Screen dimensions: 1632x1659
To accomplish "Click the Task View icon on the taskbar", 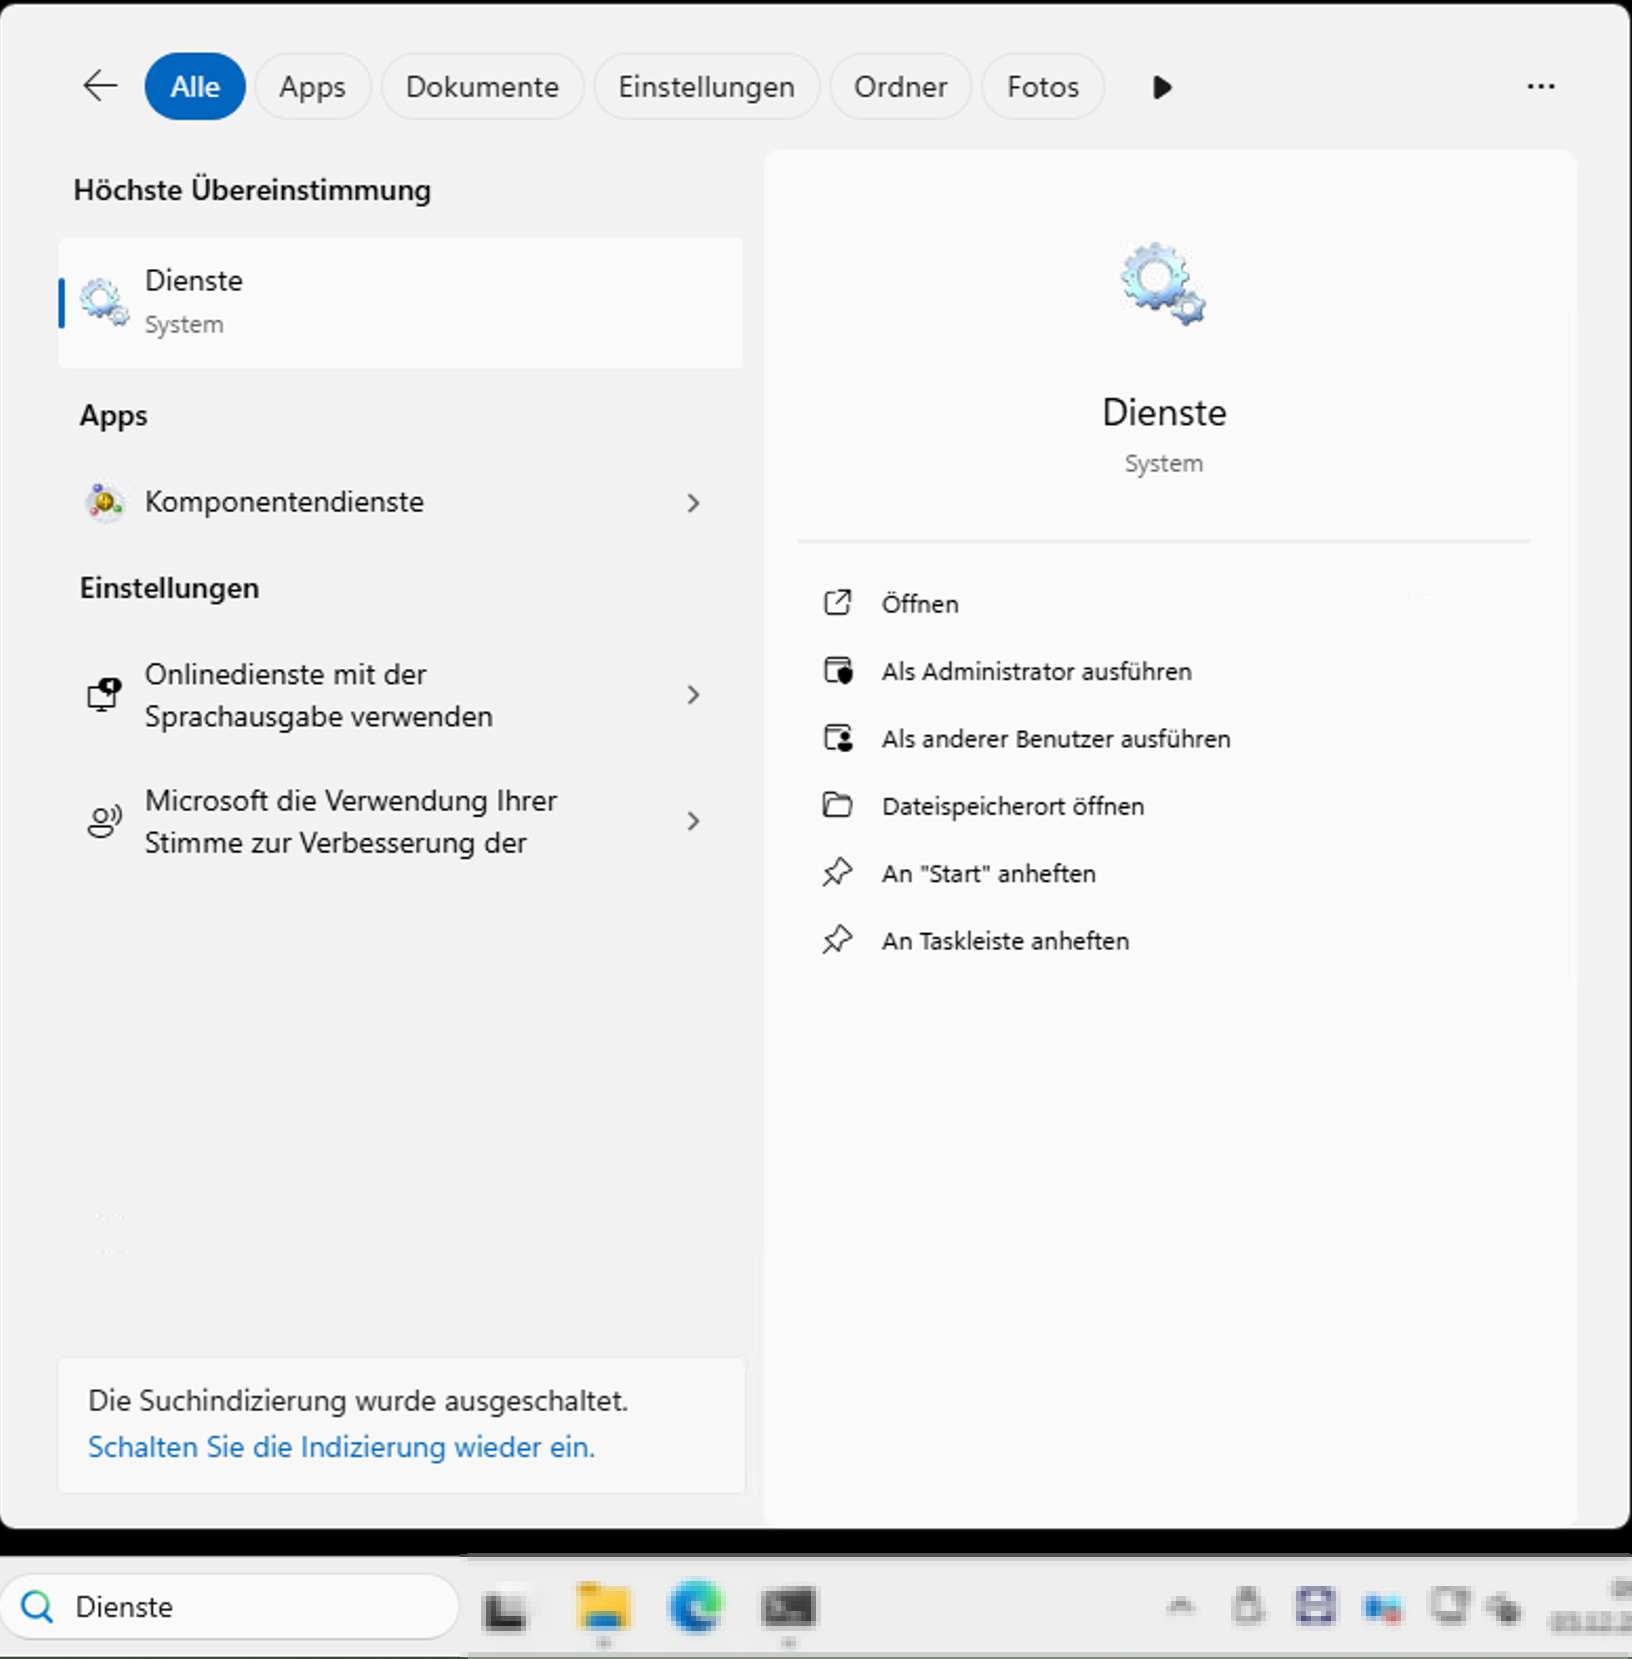I will (x=506, y=1609).
